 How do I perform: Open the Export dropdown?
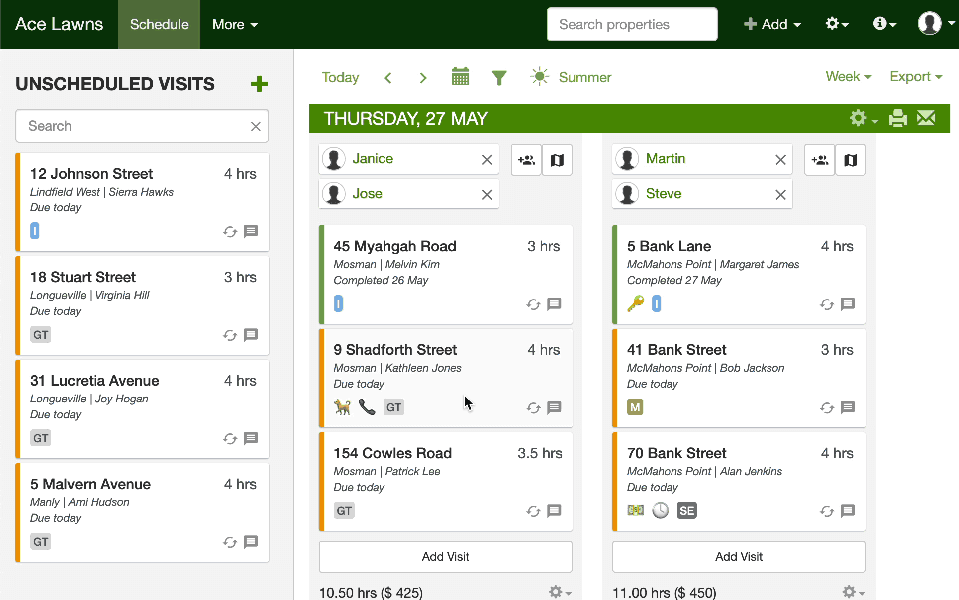[x=915, y=77]
